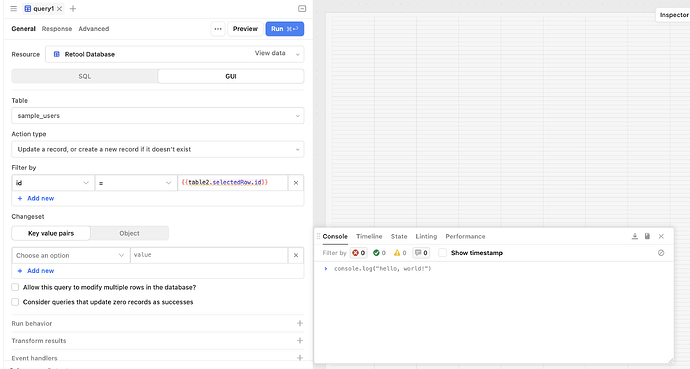Filter console by errors

359,253
